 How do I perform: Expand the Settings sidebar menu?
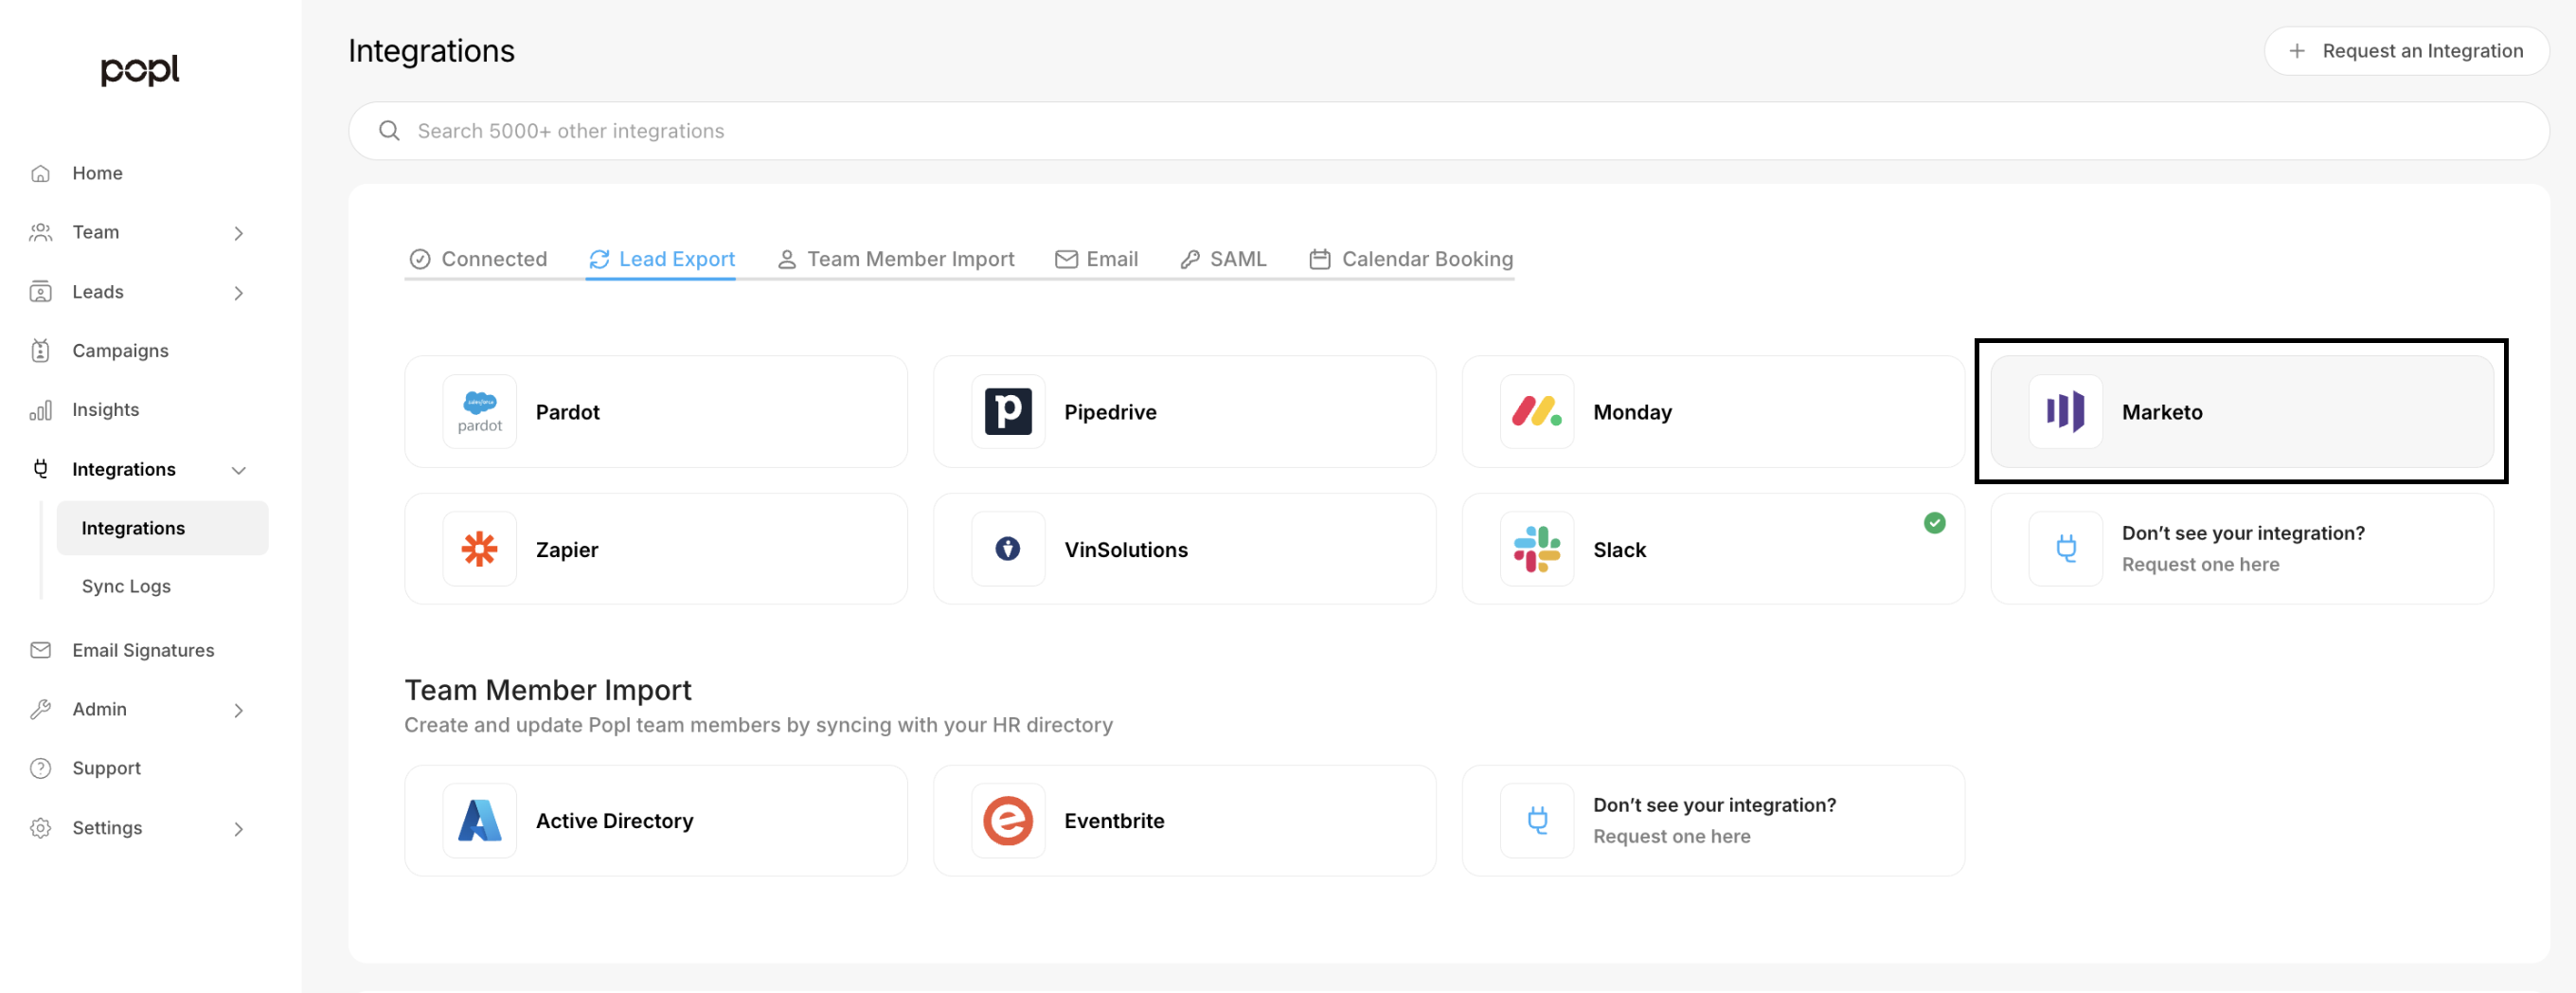pos(238,829)
